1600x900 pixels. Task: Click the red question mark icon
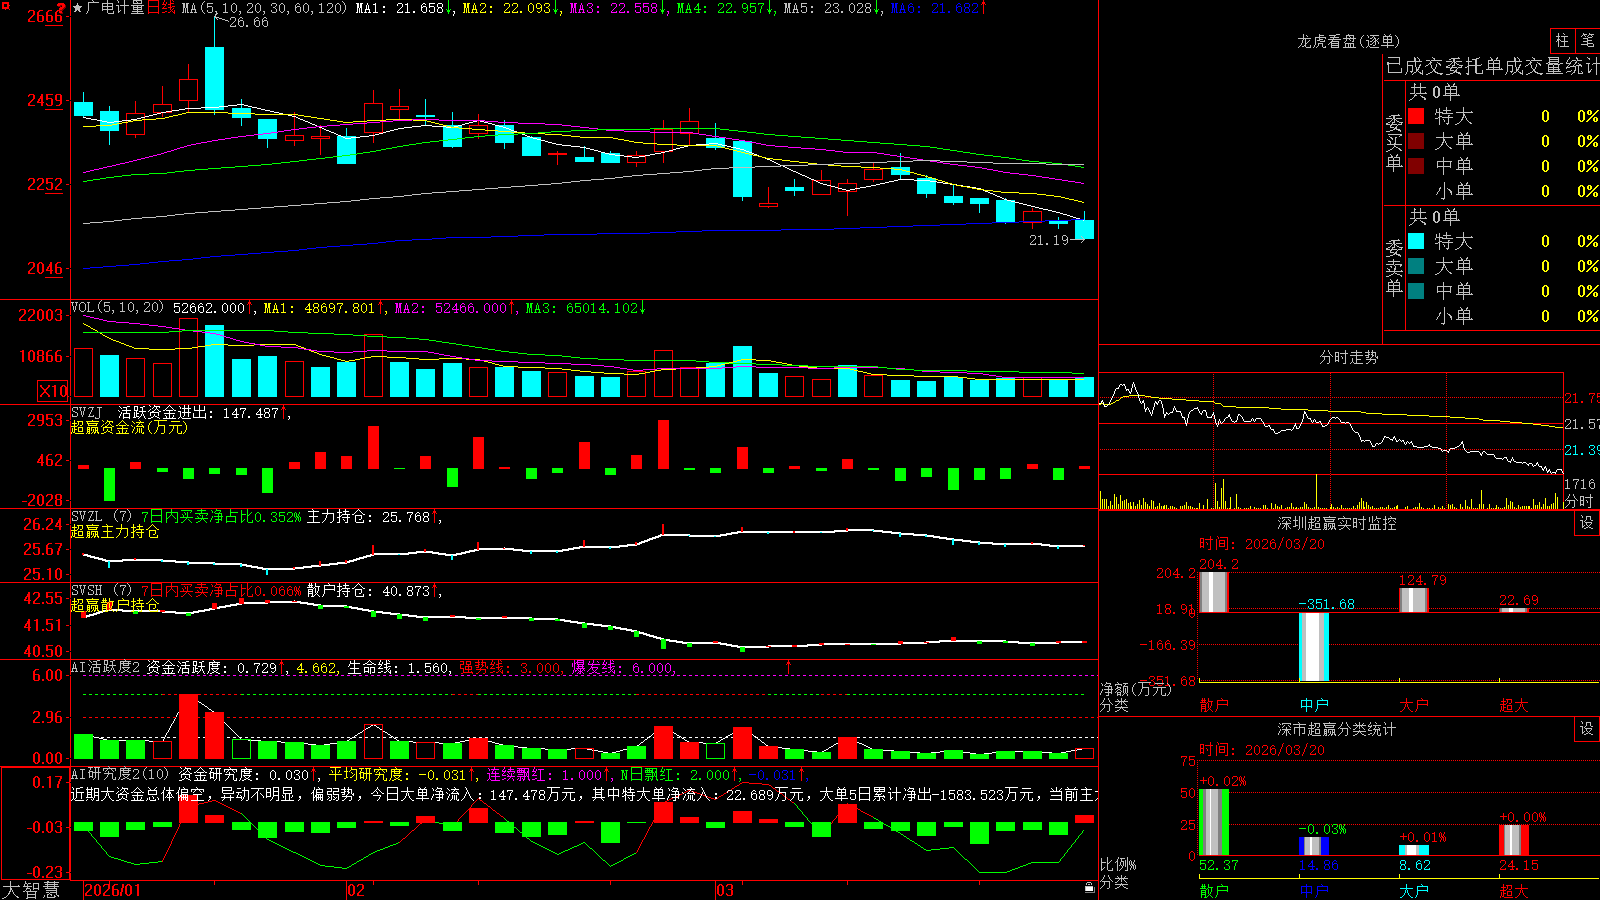(62, 8)
